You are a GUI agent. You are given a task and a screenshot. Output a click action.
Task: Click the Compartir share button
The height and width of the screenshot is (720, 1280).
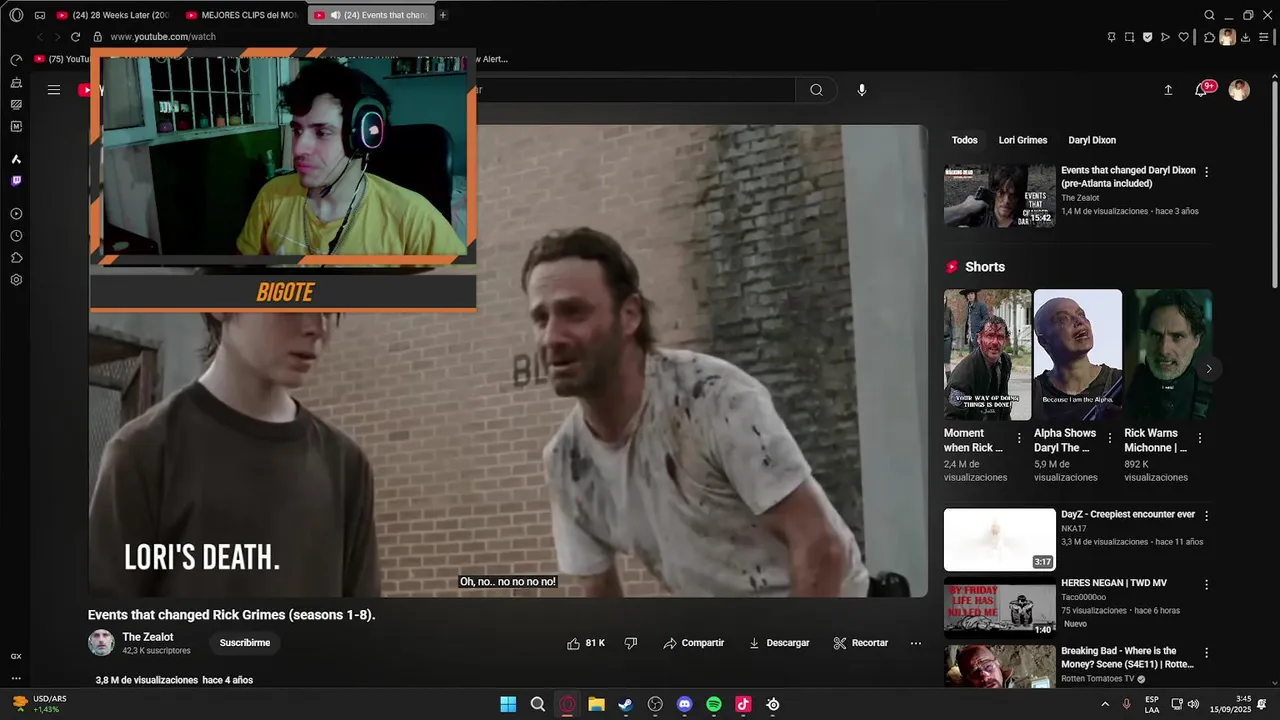693,643
